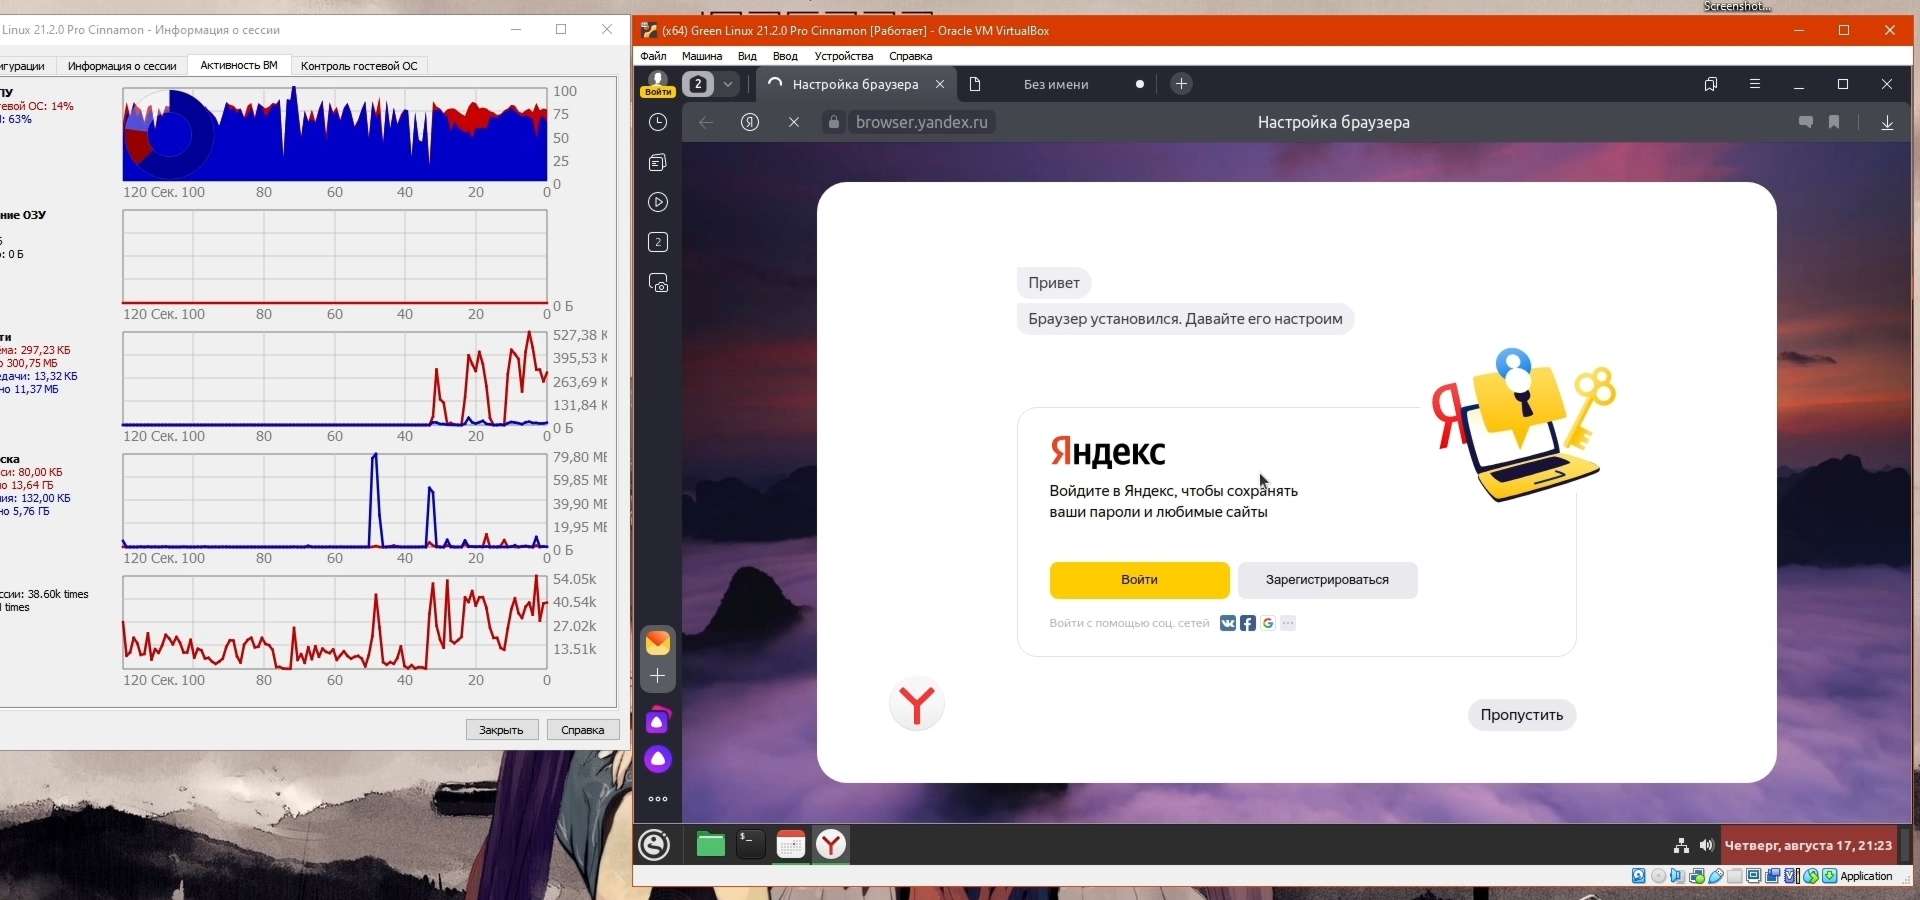Viewport: 1920px width, 900px height.
Task: Click the yellow Войти button
Action: (x=1139, y=580)
